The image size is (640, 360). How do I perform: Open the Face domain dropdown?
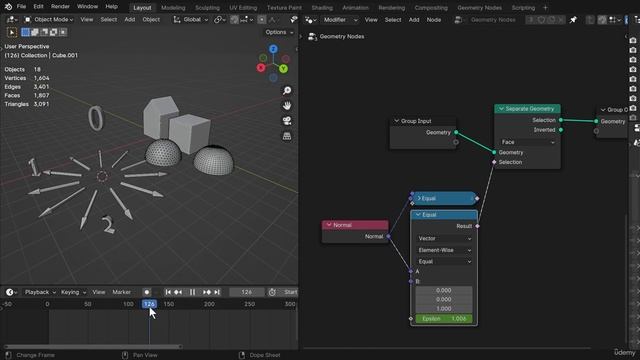(x=528, y=142)
